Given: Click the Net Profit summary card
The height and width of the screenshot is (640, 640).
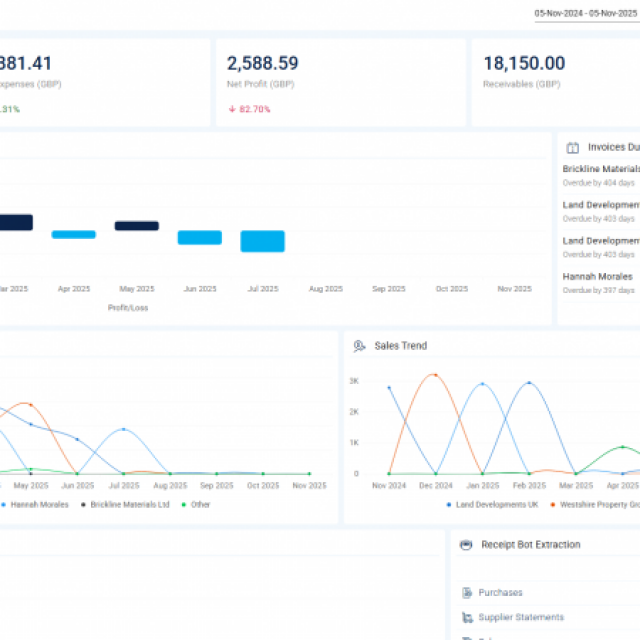Looking at the screenshot, I should (340, 82).
